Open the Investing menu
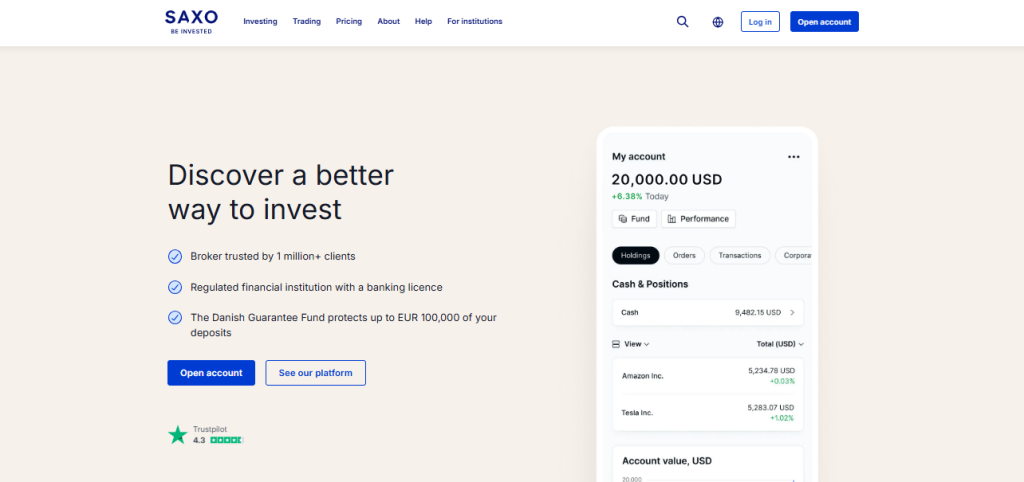 [x=260, y=22]
